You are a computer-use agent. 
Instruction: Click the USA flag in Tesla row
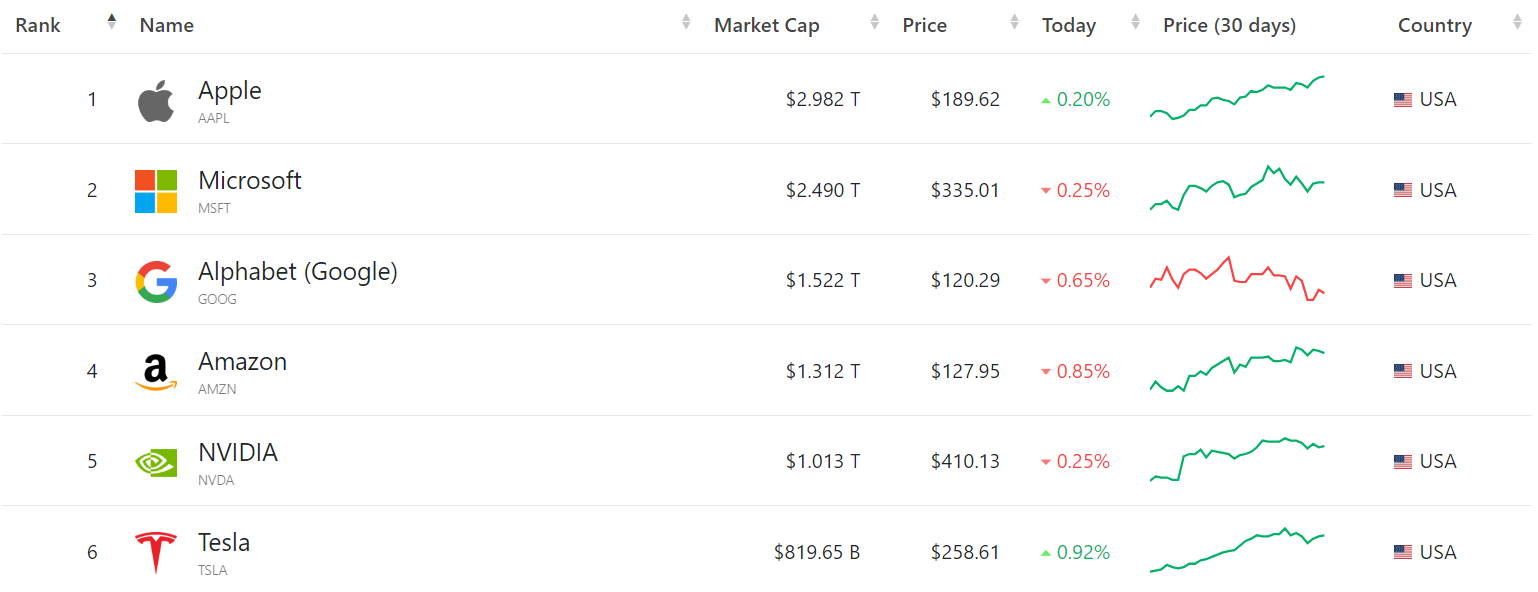click(x=1403, y=553)
